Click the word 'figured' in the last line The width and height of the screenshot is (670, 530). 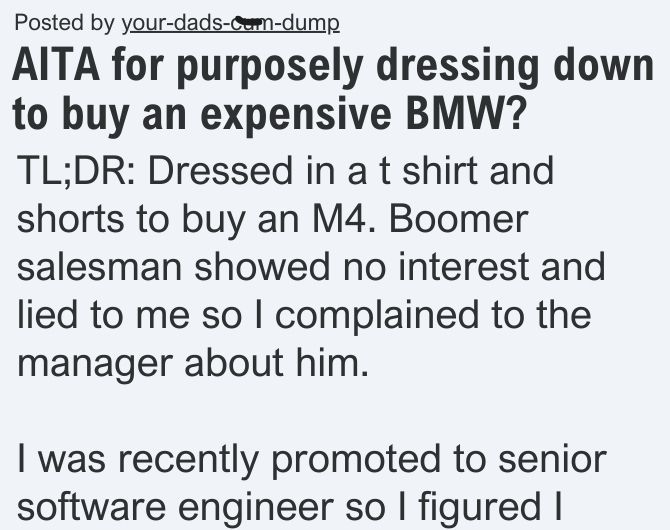(x=480, y=508)
